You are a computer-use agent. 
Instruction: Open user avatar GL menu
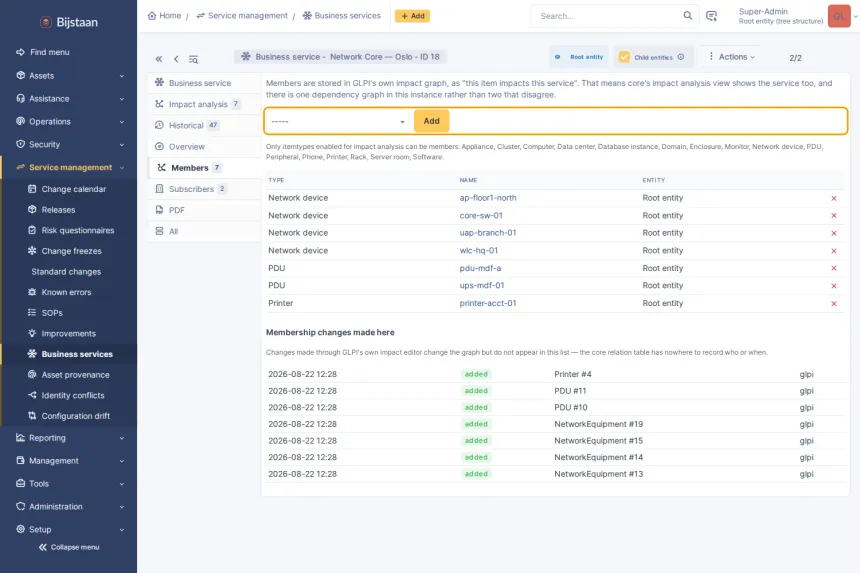(839, 16)
